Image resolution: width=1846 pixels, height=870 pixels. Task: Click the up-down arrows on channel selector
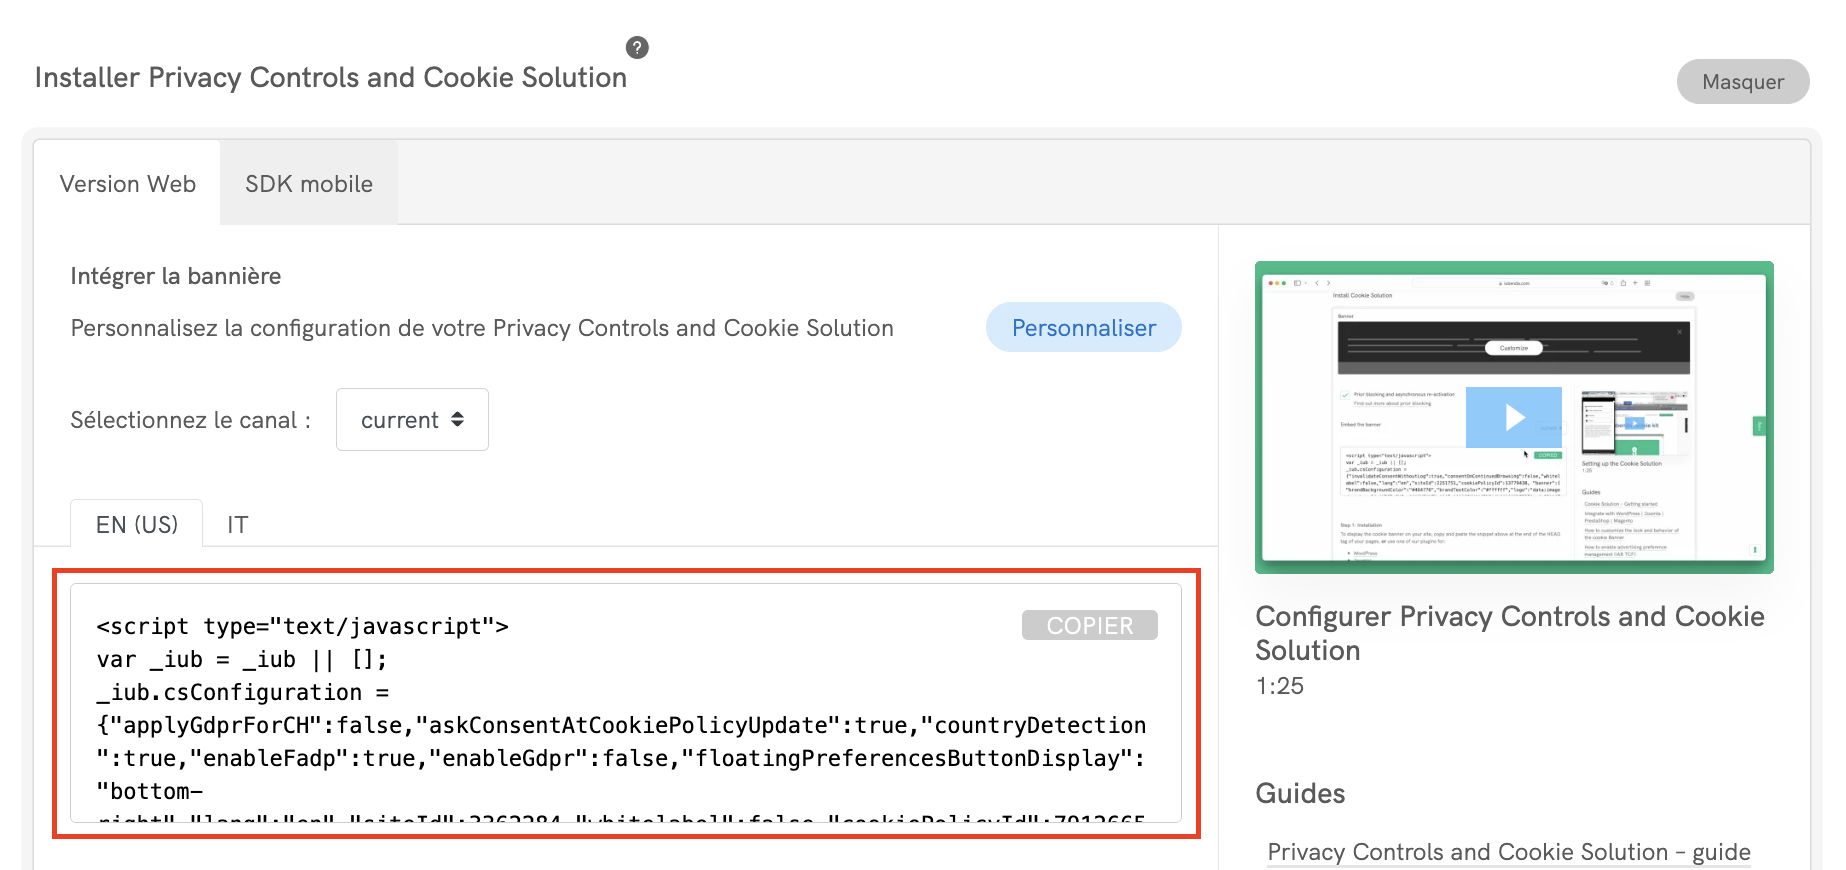coord(458,420)
